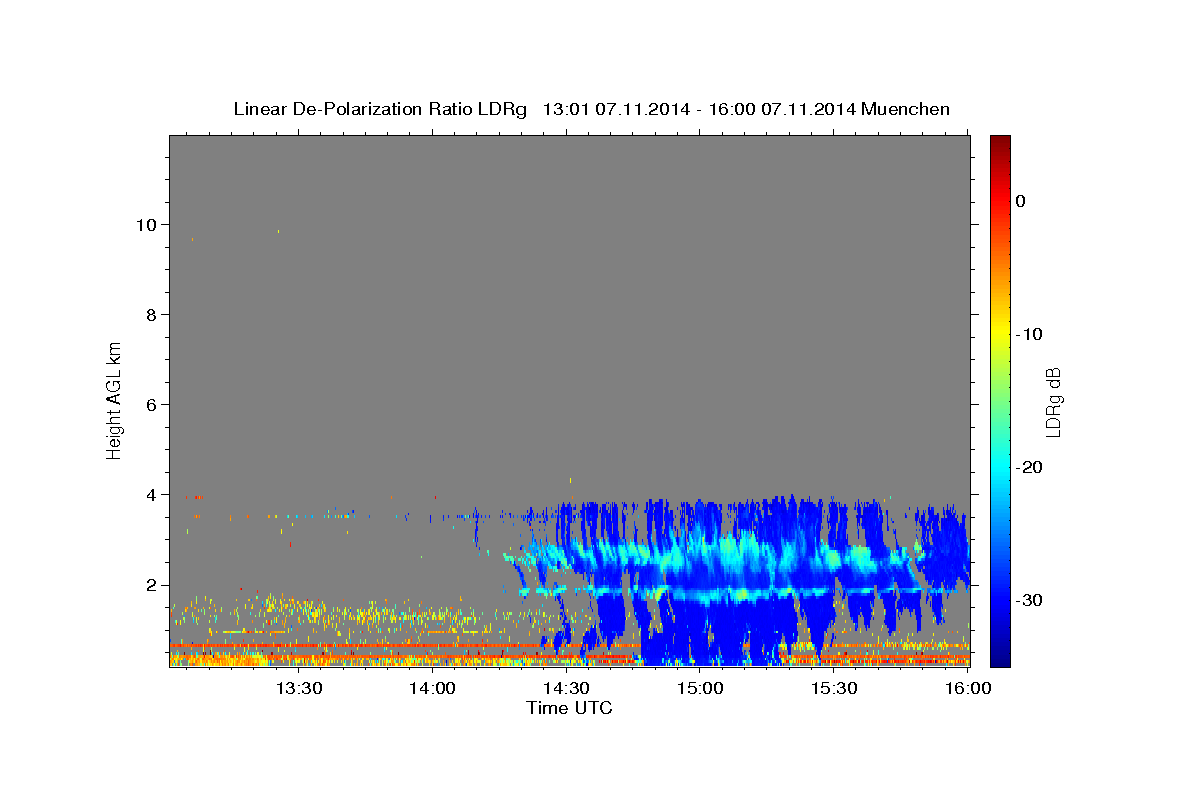Click the height axis label "2"

pos(149,584)
